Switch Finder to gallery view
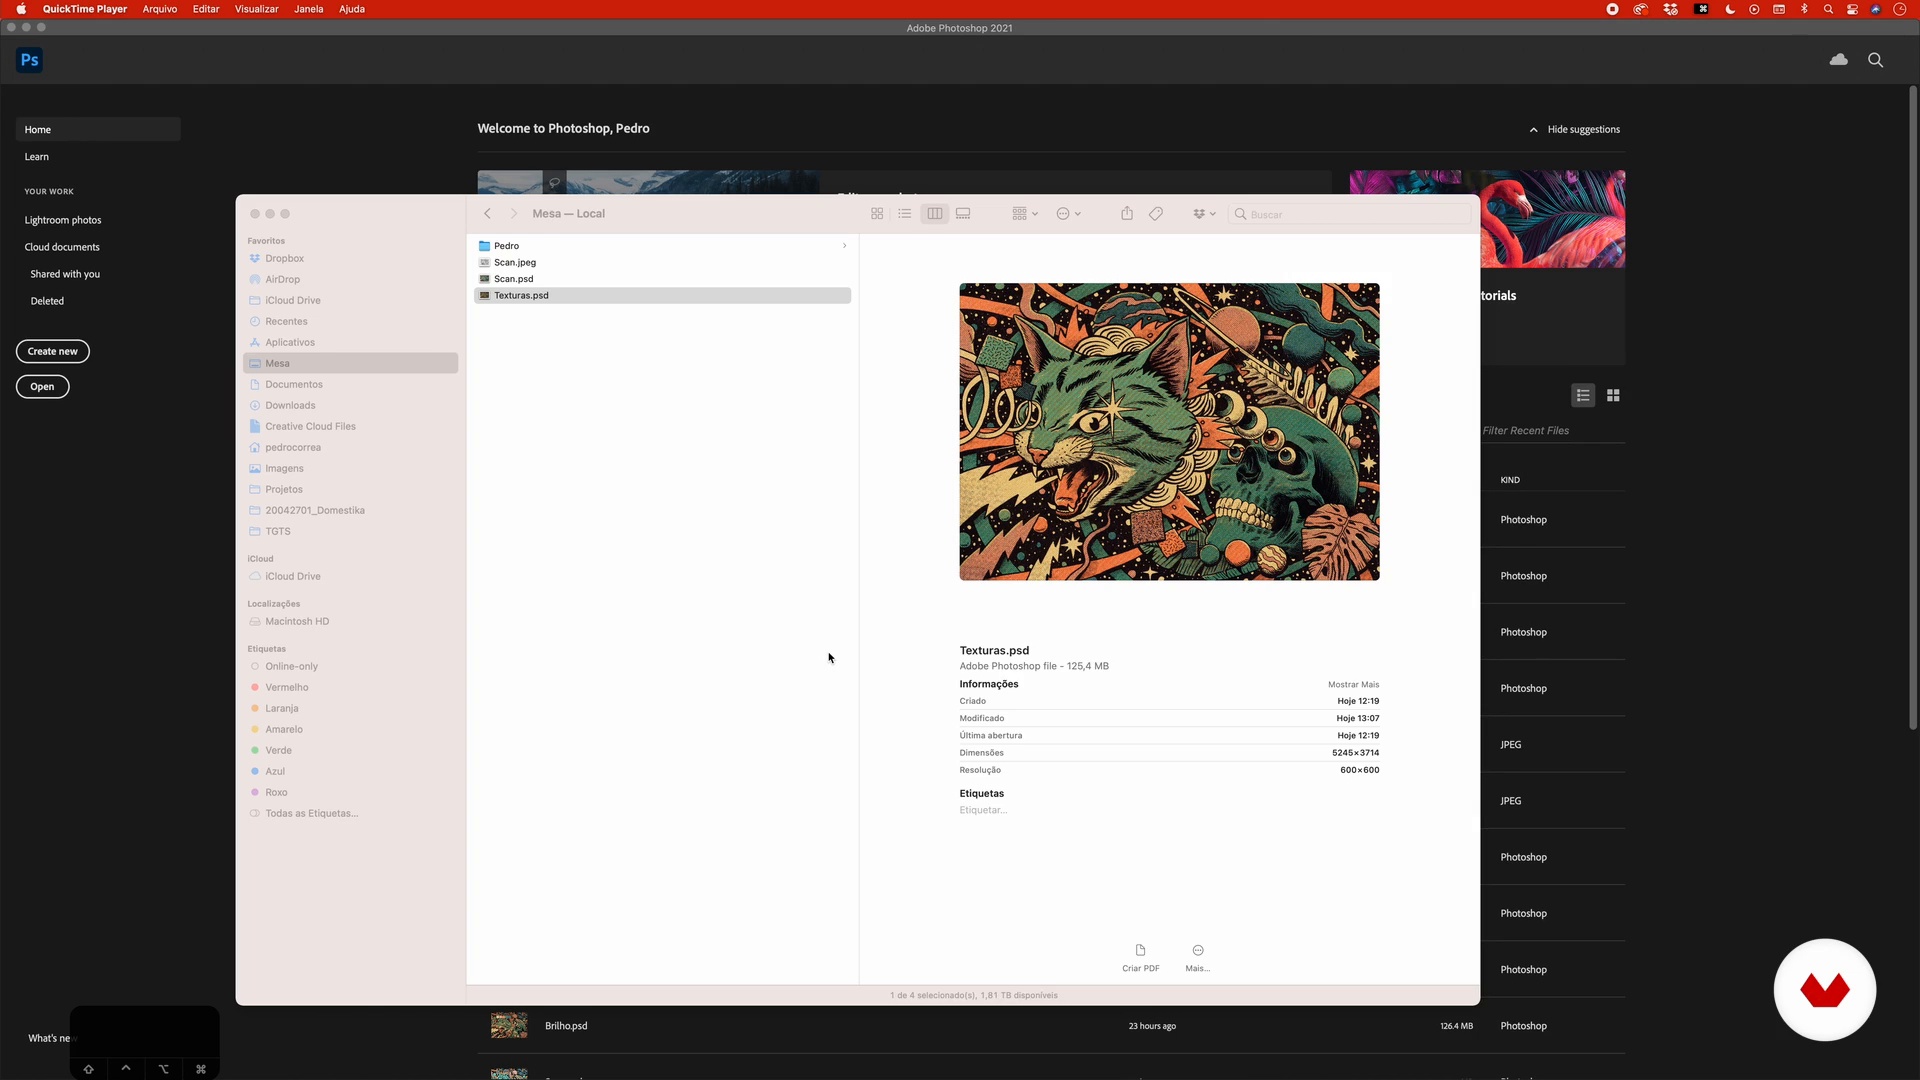 [x=964, y=214]
